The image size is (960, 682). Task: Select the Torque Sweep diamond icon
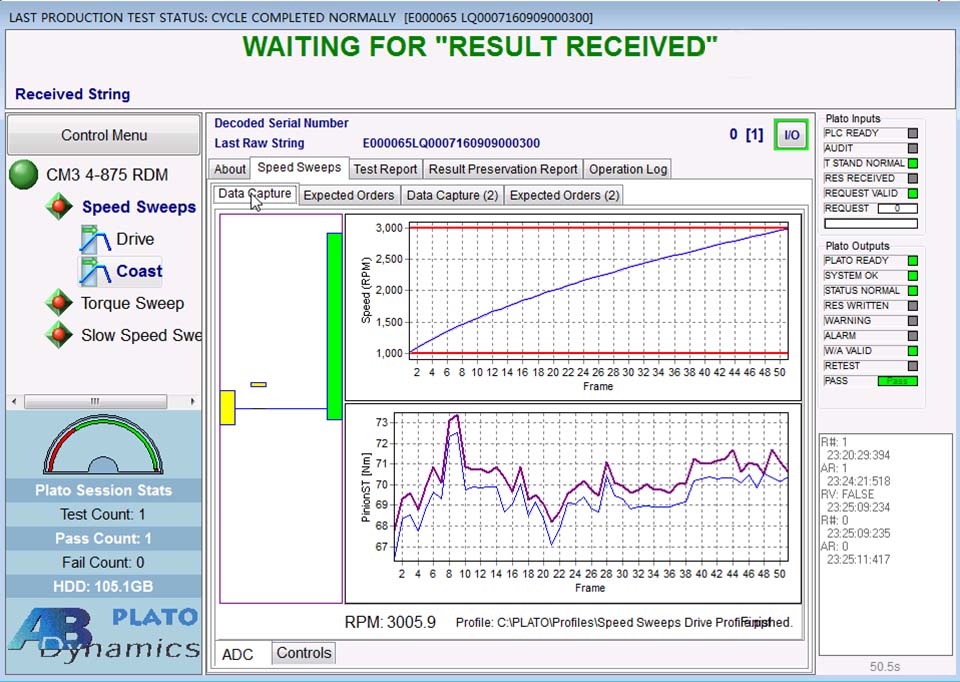coord(60,303)
